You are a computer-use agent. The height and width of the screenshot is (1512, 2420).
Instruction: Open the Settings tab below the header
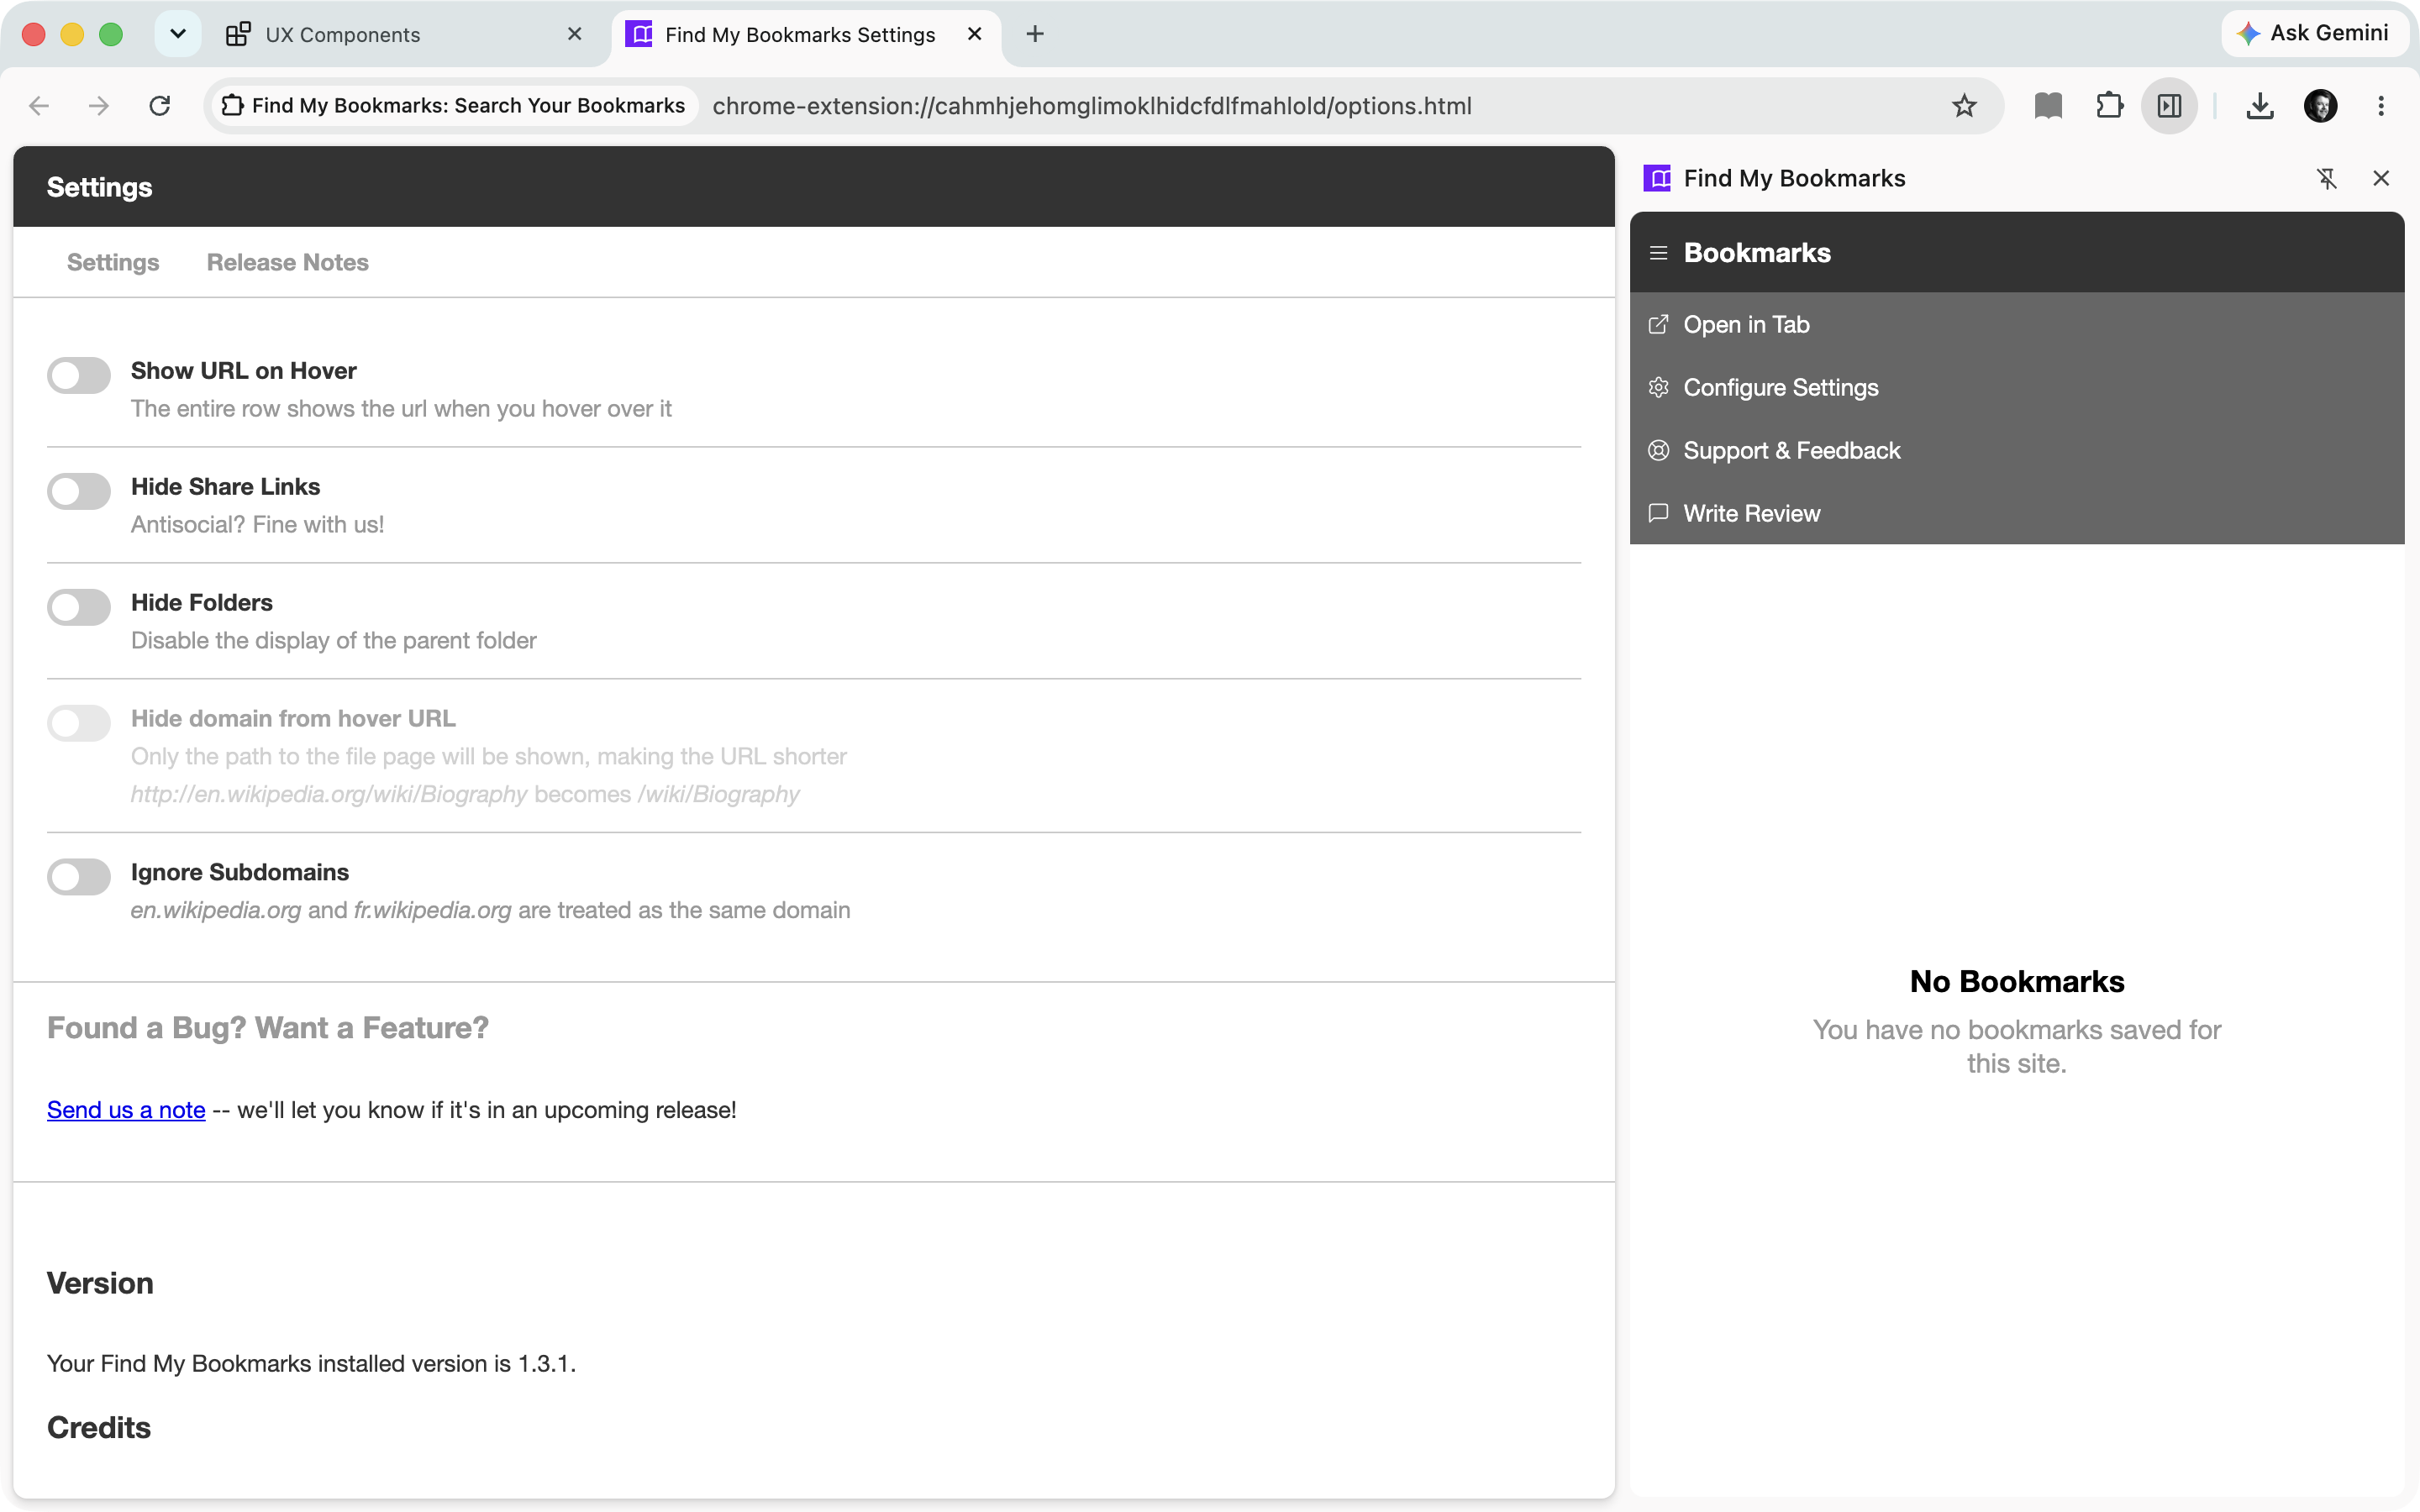[113, 262]
